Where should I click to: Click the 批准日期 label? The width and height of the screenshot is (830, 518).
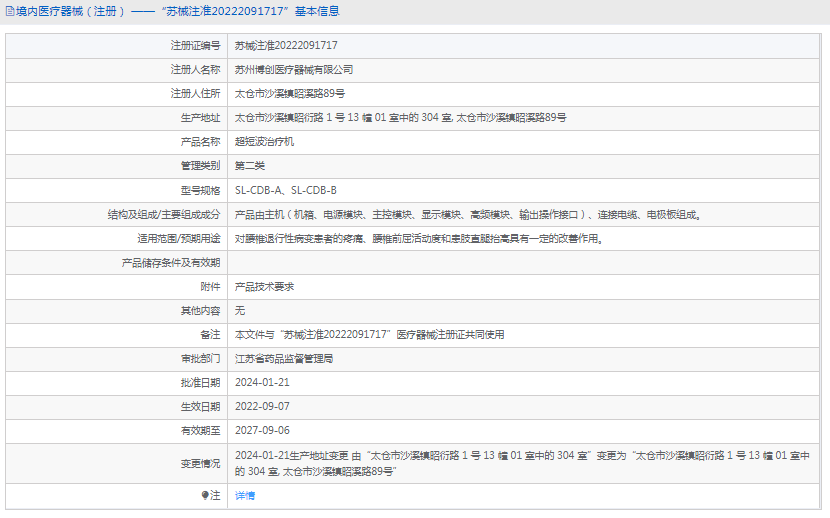pos(200,383)
